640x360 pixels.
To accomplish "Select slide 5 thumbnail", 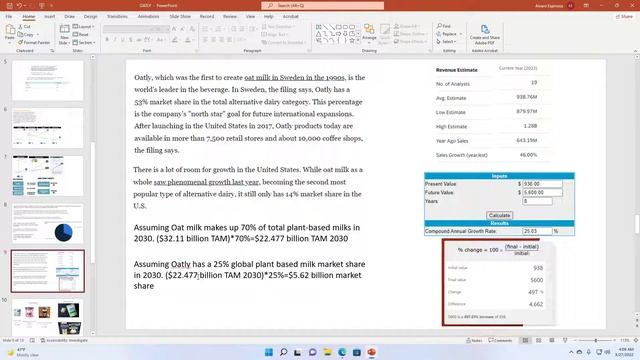I will (x=47, y=80).
